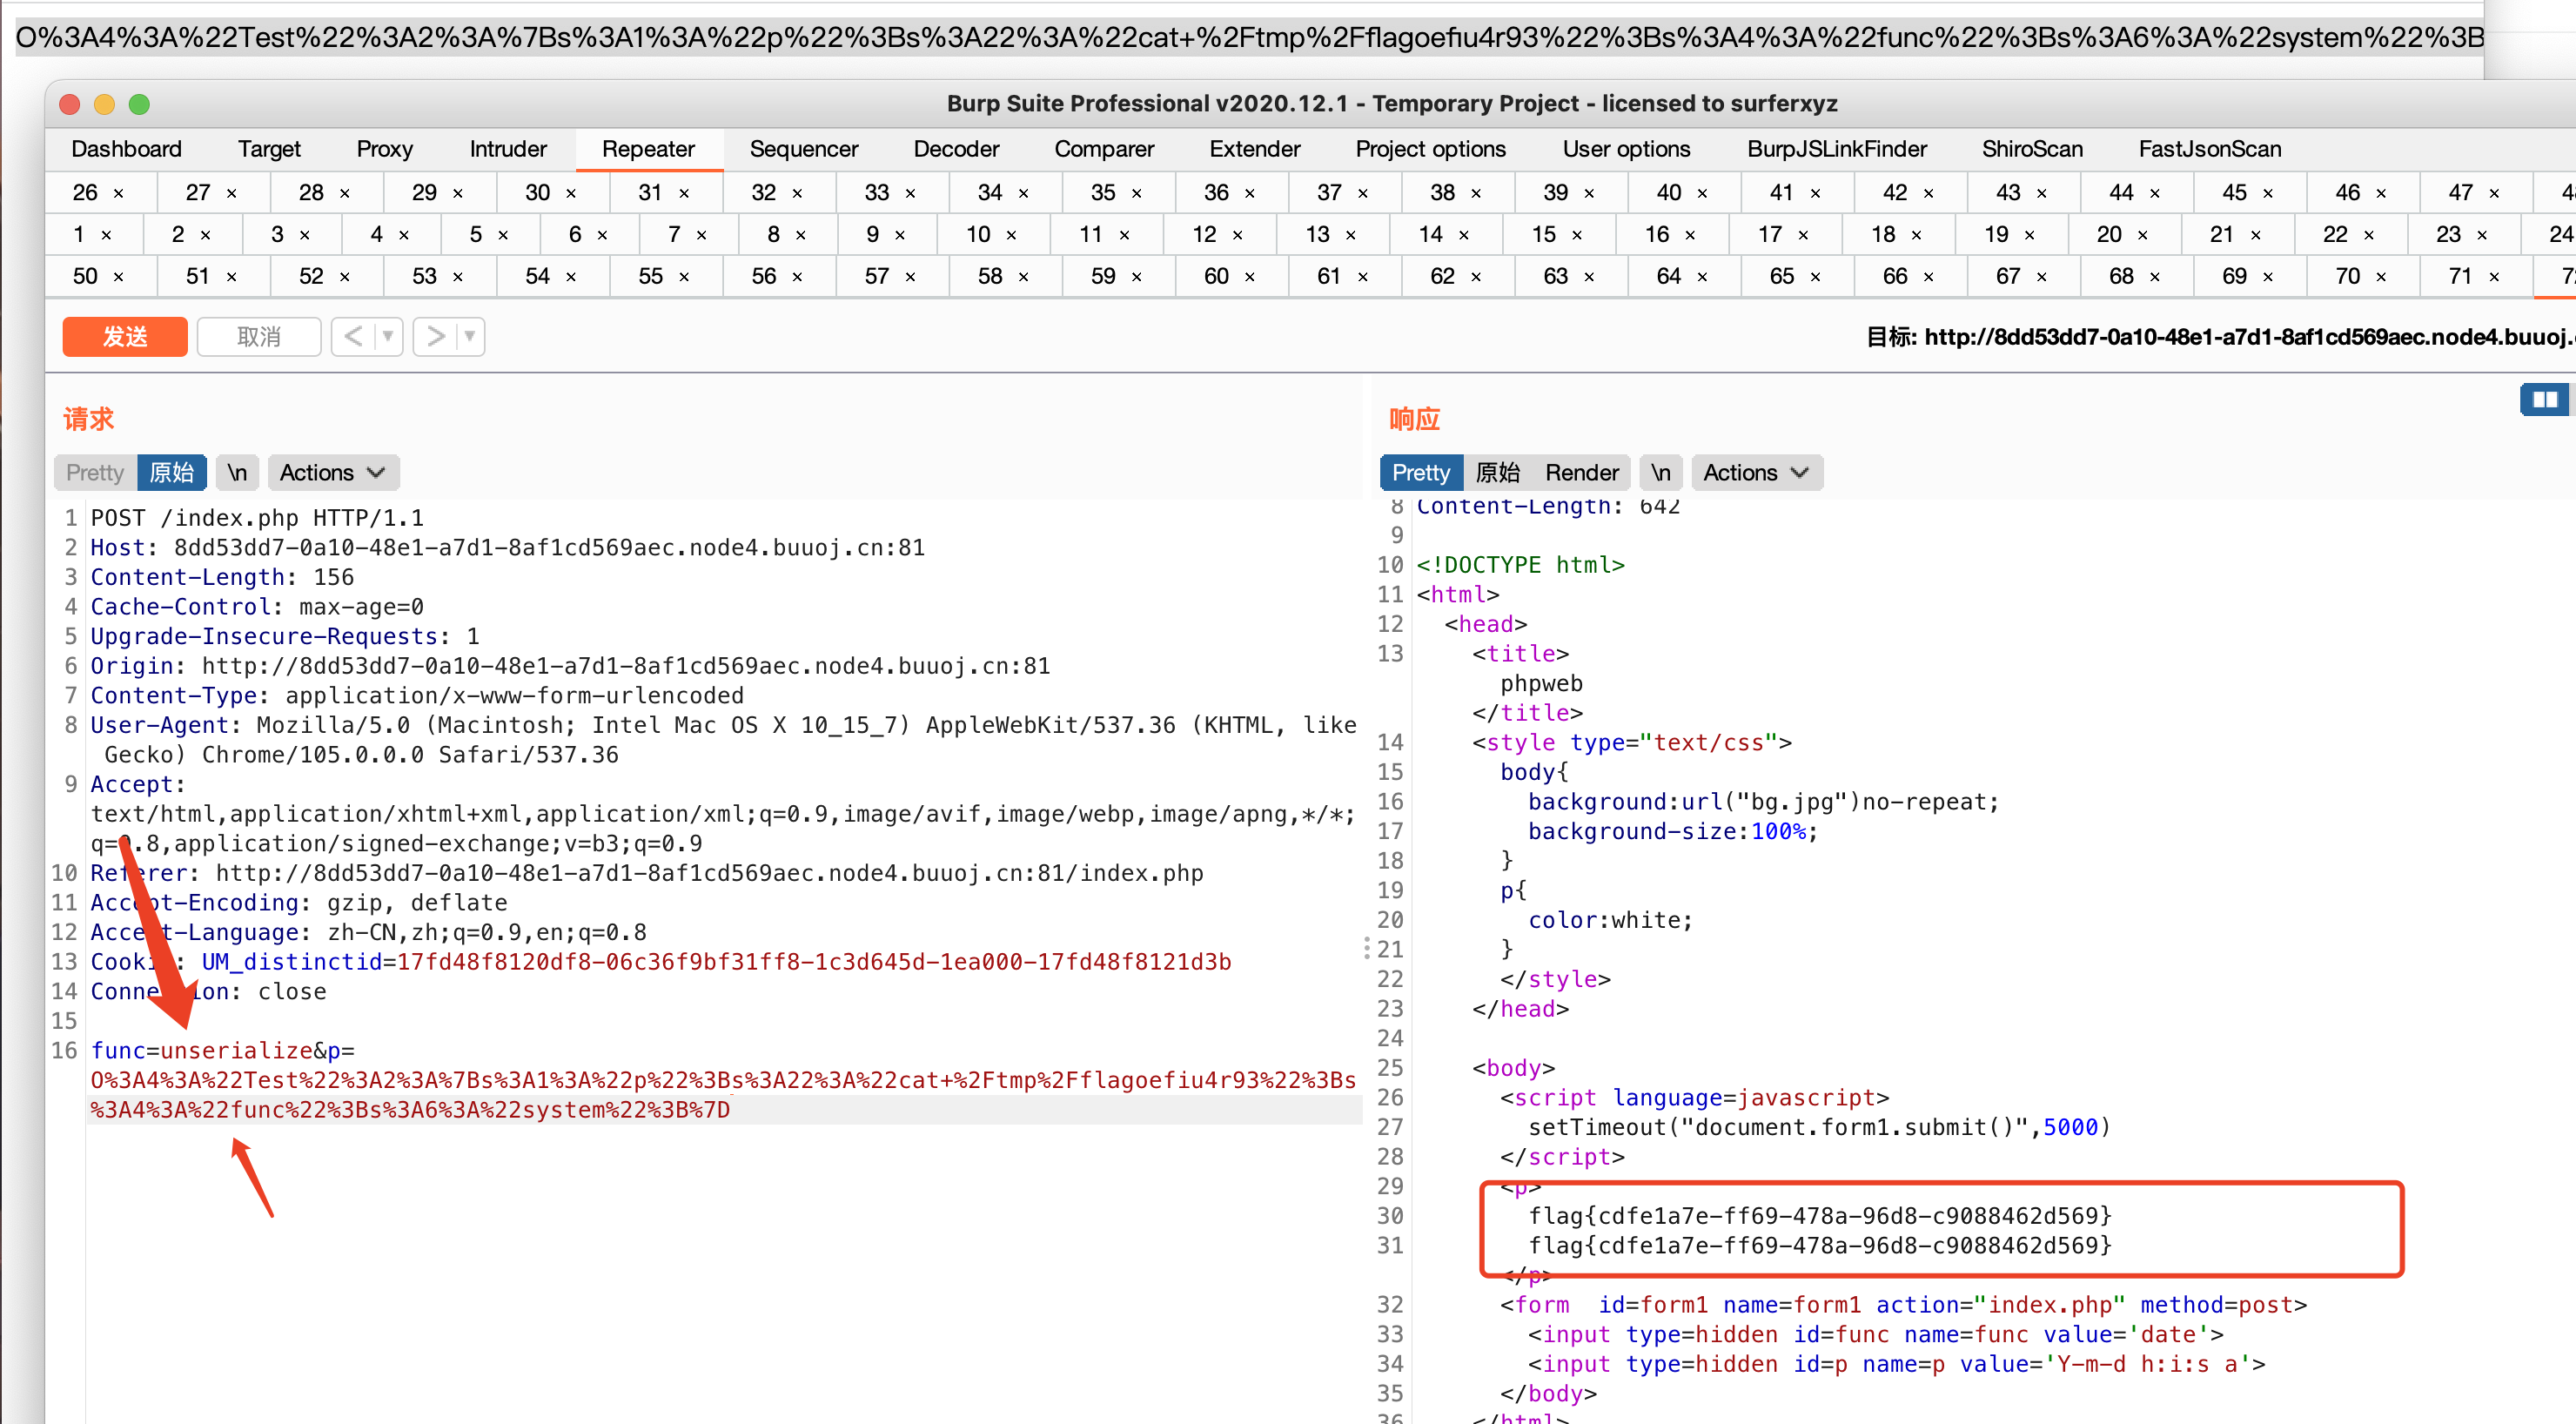
Task: Select request Pretty view
Action: (95, 473)
